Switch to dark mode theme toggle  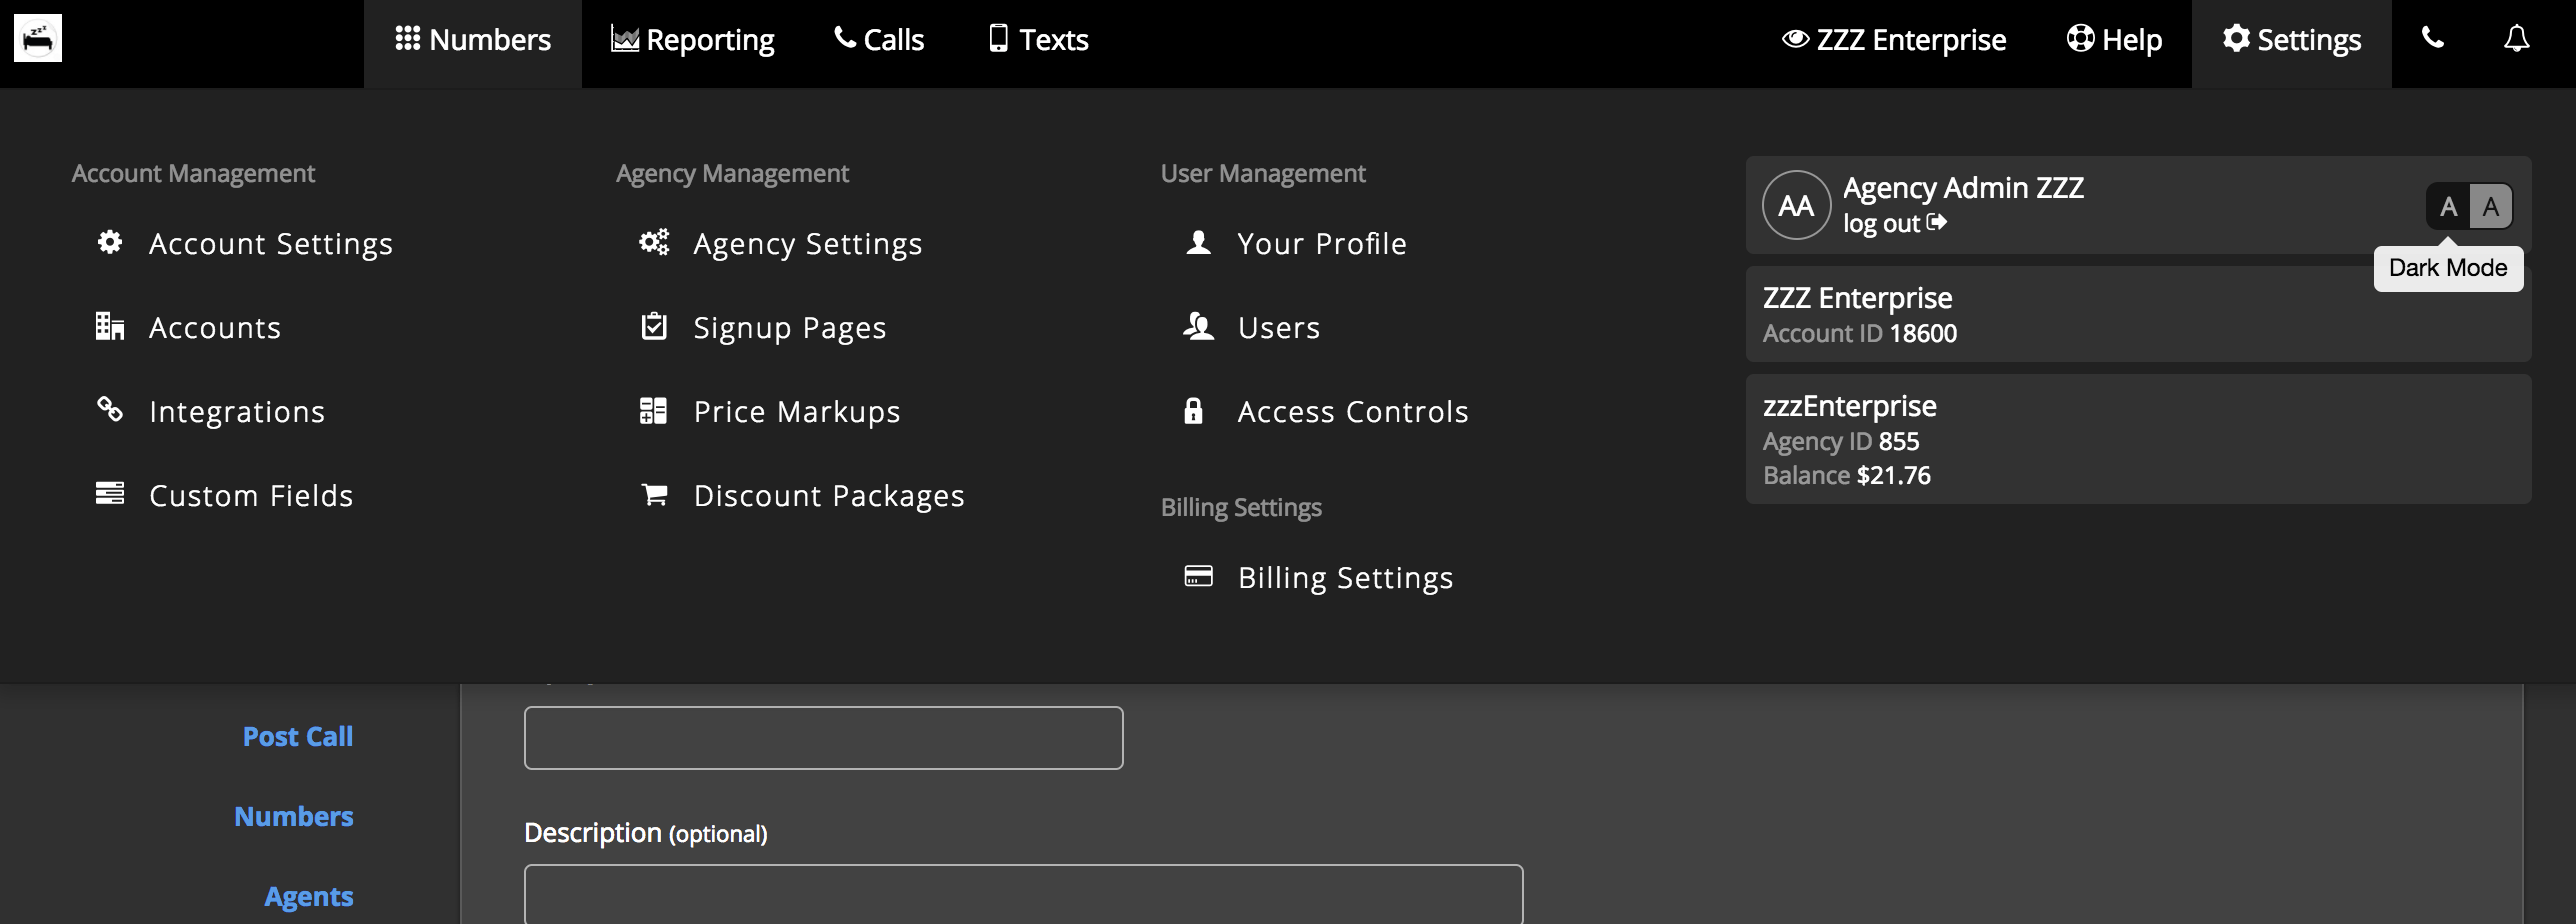2448,207
